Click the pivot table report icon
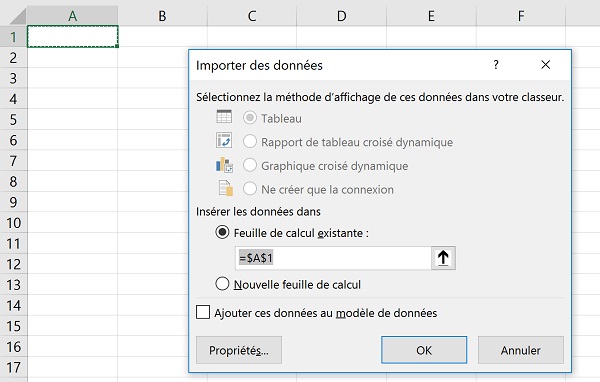The width and height of the screenshot is (600, 382). [224, 140]
